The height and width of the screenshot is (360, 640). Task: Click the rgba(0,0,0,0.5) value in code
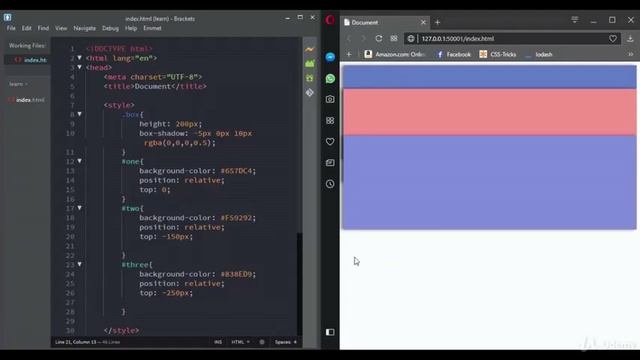pos(178,143)
